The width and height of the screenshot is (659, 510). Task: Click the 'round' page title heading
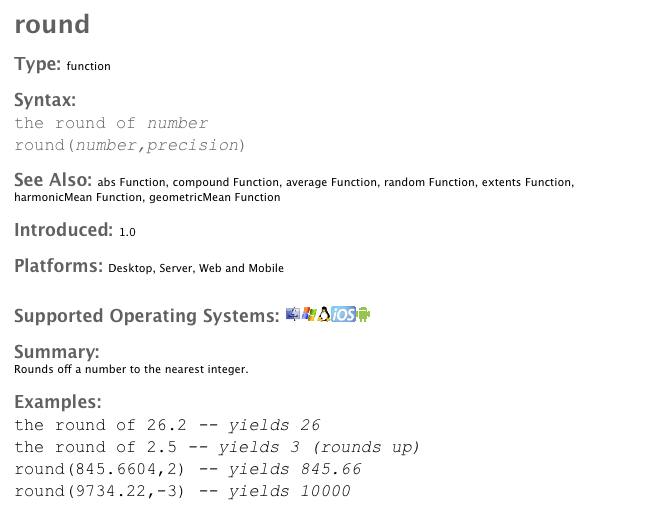pos(52,25)
